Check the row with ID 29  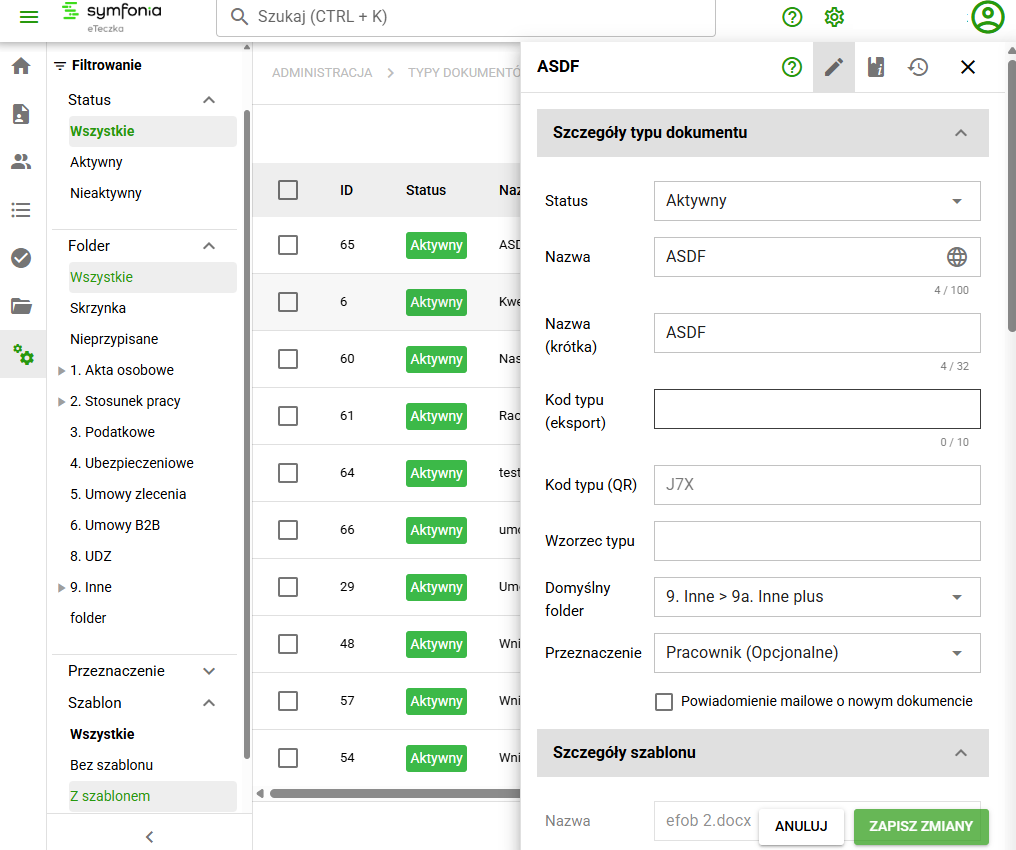pyautogui.click(x=288, y=587)
